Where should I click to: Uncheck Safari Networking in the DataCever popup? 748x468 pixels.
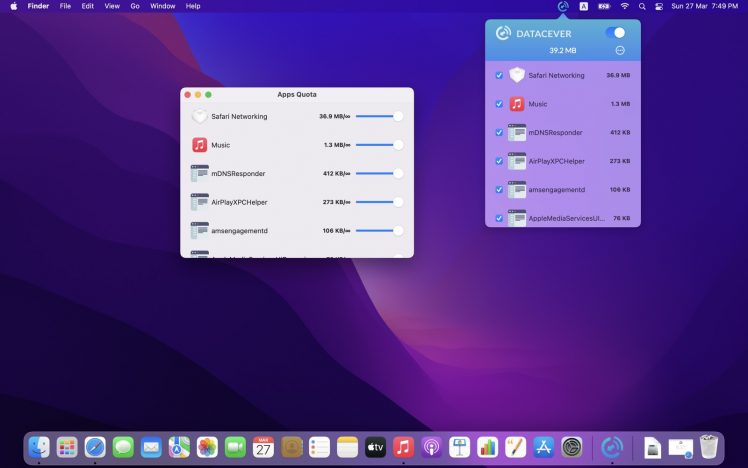click(x=499, y=75)
